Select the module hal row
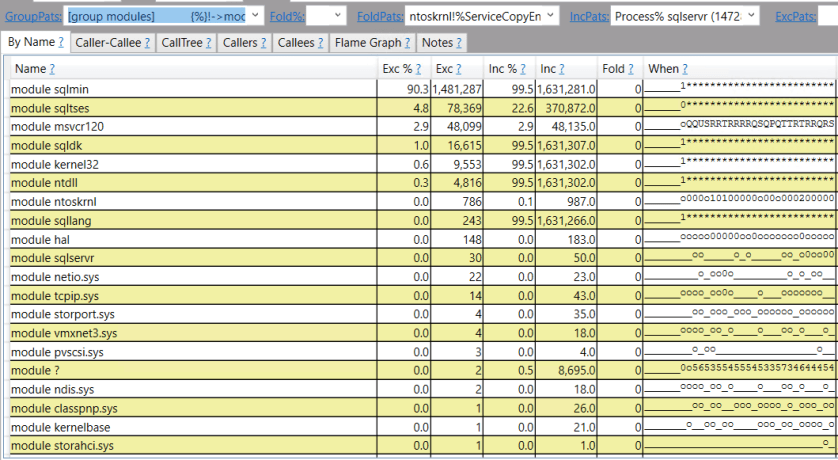This screenshot has height=460, width=838. (422, 239)
